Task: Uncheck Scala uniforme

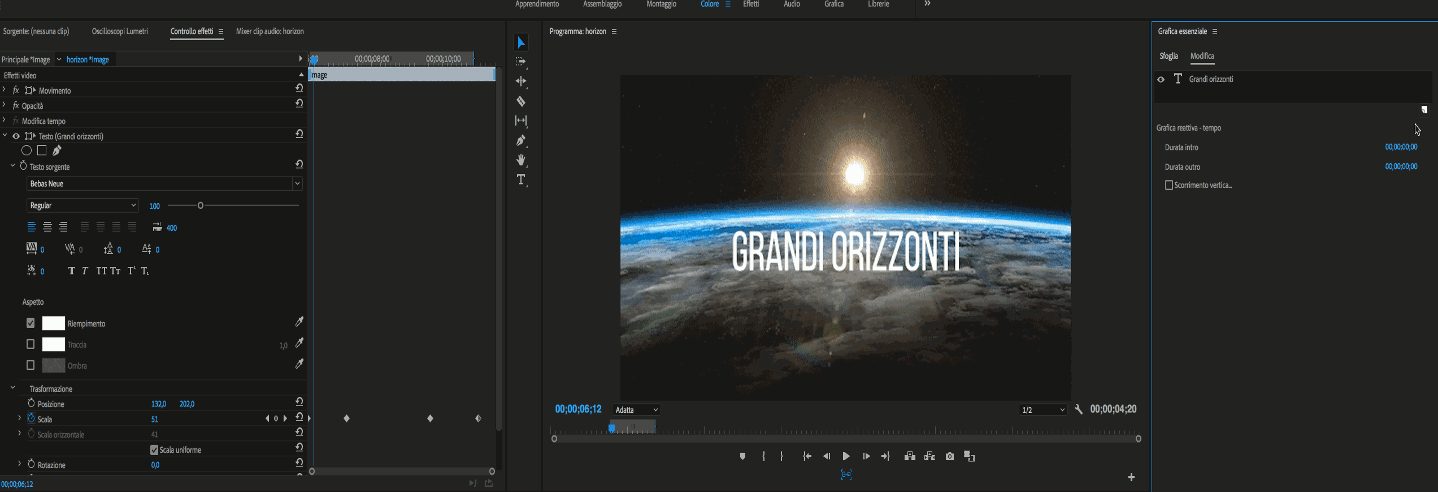Action: click(x=153, y=450)
